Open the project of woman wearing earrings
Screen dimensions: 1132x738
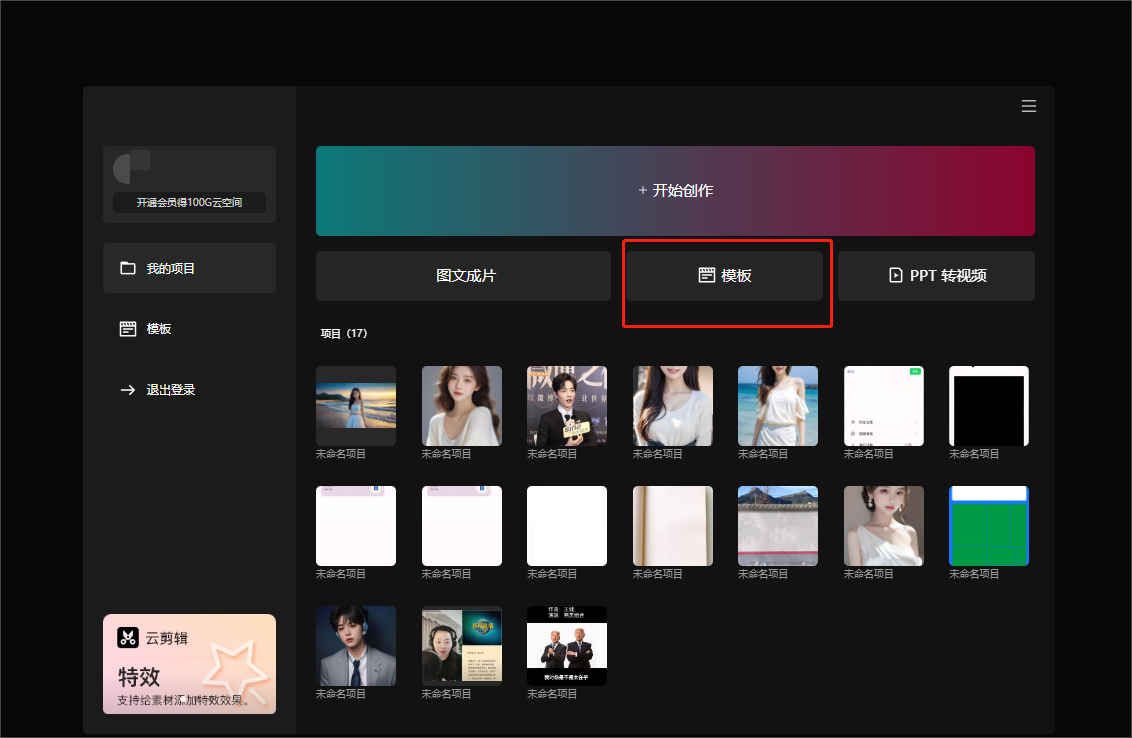884,526
